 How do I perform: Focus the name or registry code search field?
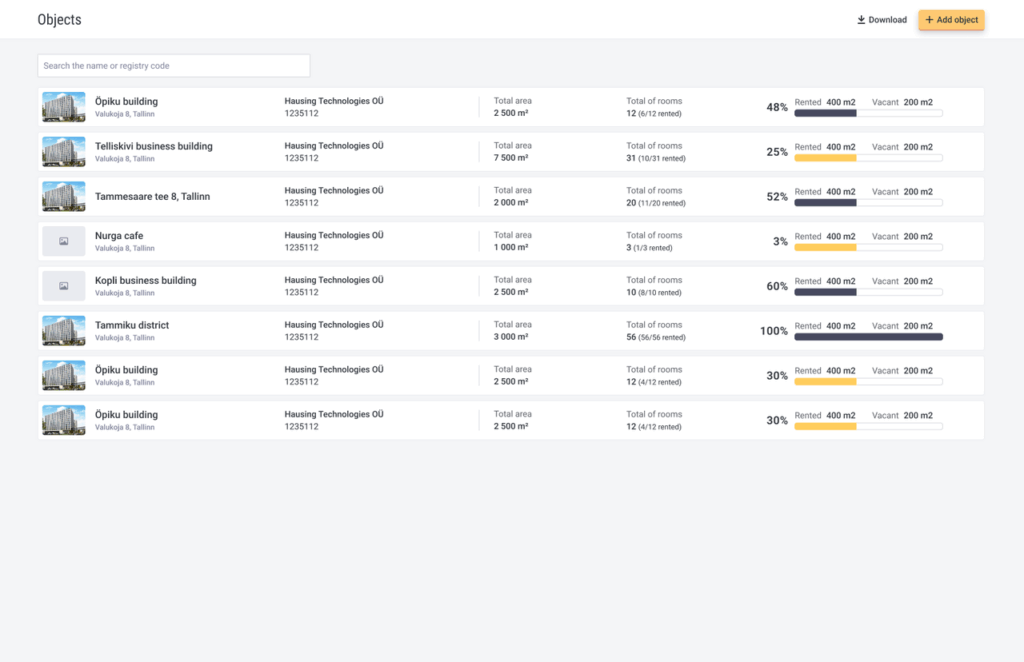(x=174, y=66)
